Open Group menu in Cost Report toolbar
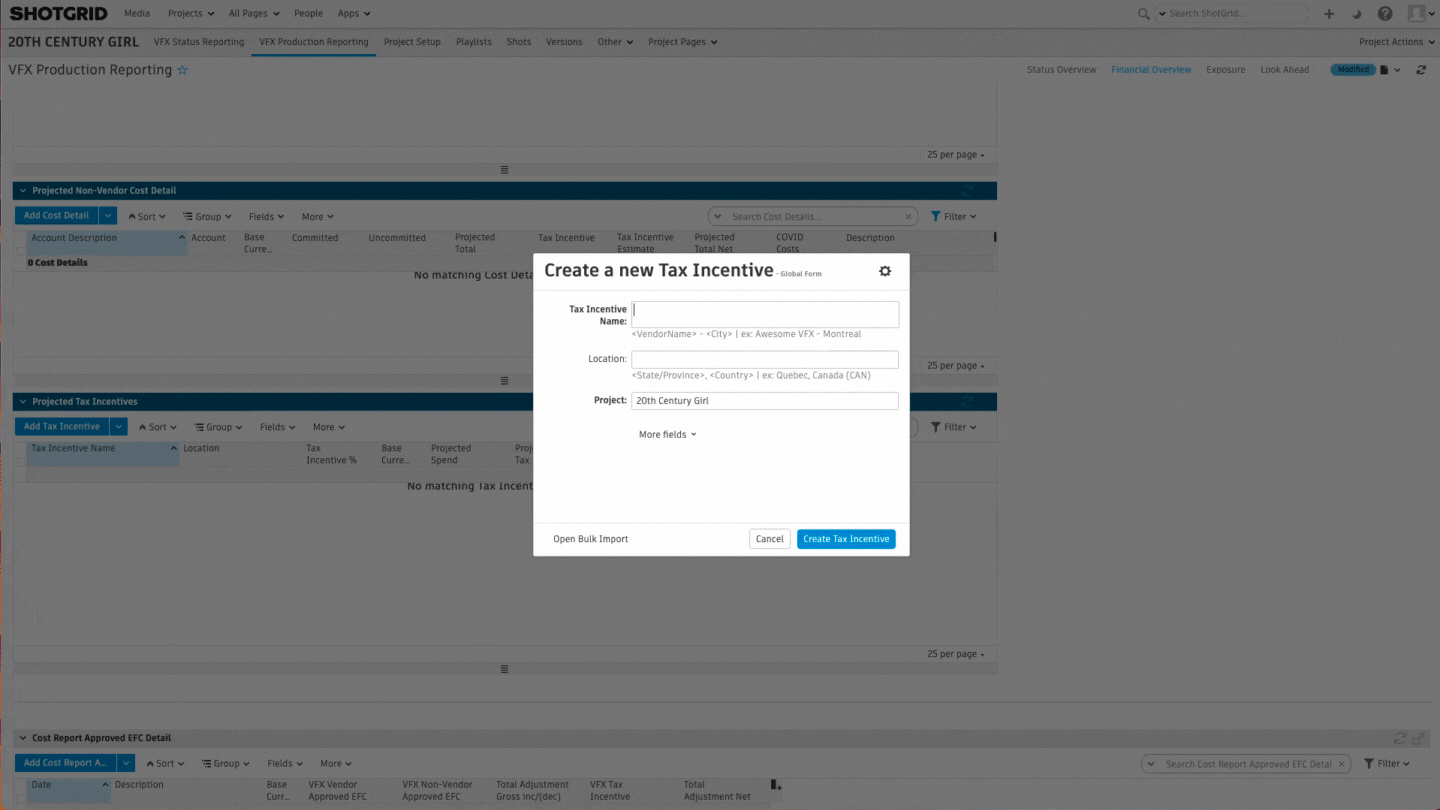Screen dimensions: 1440x810 tap(225, 764)
